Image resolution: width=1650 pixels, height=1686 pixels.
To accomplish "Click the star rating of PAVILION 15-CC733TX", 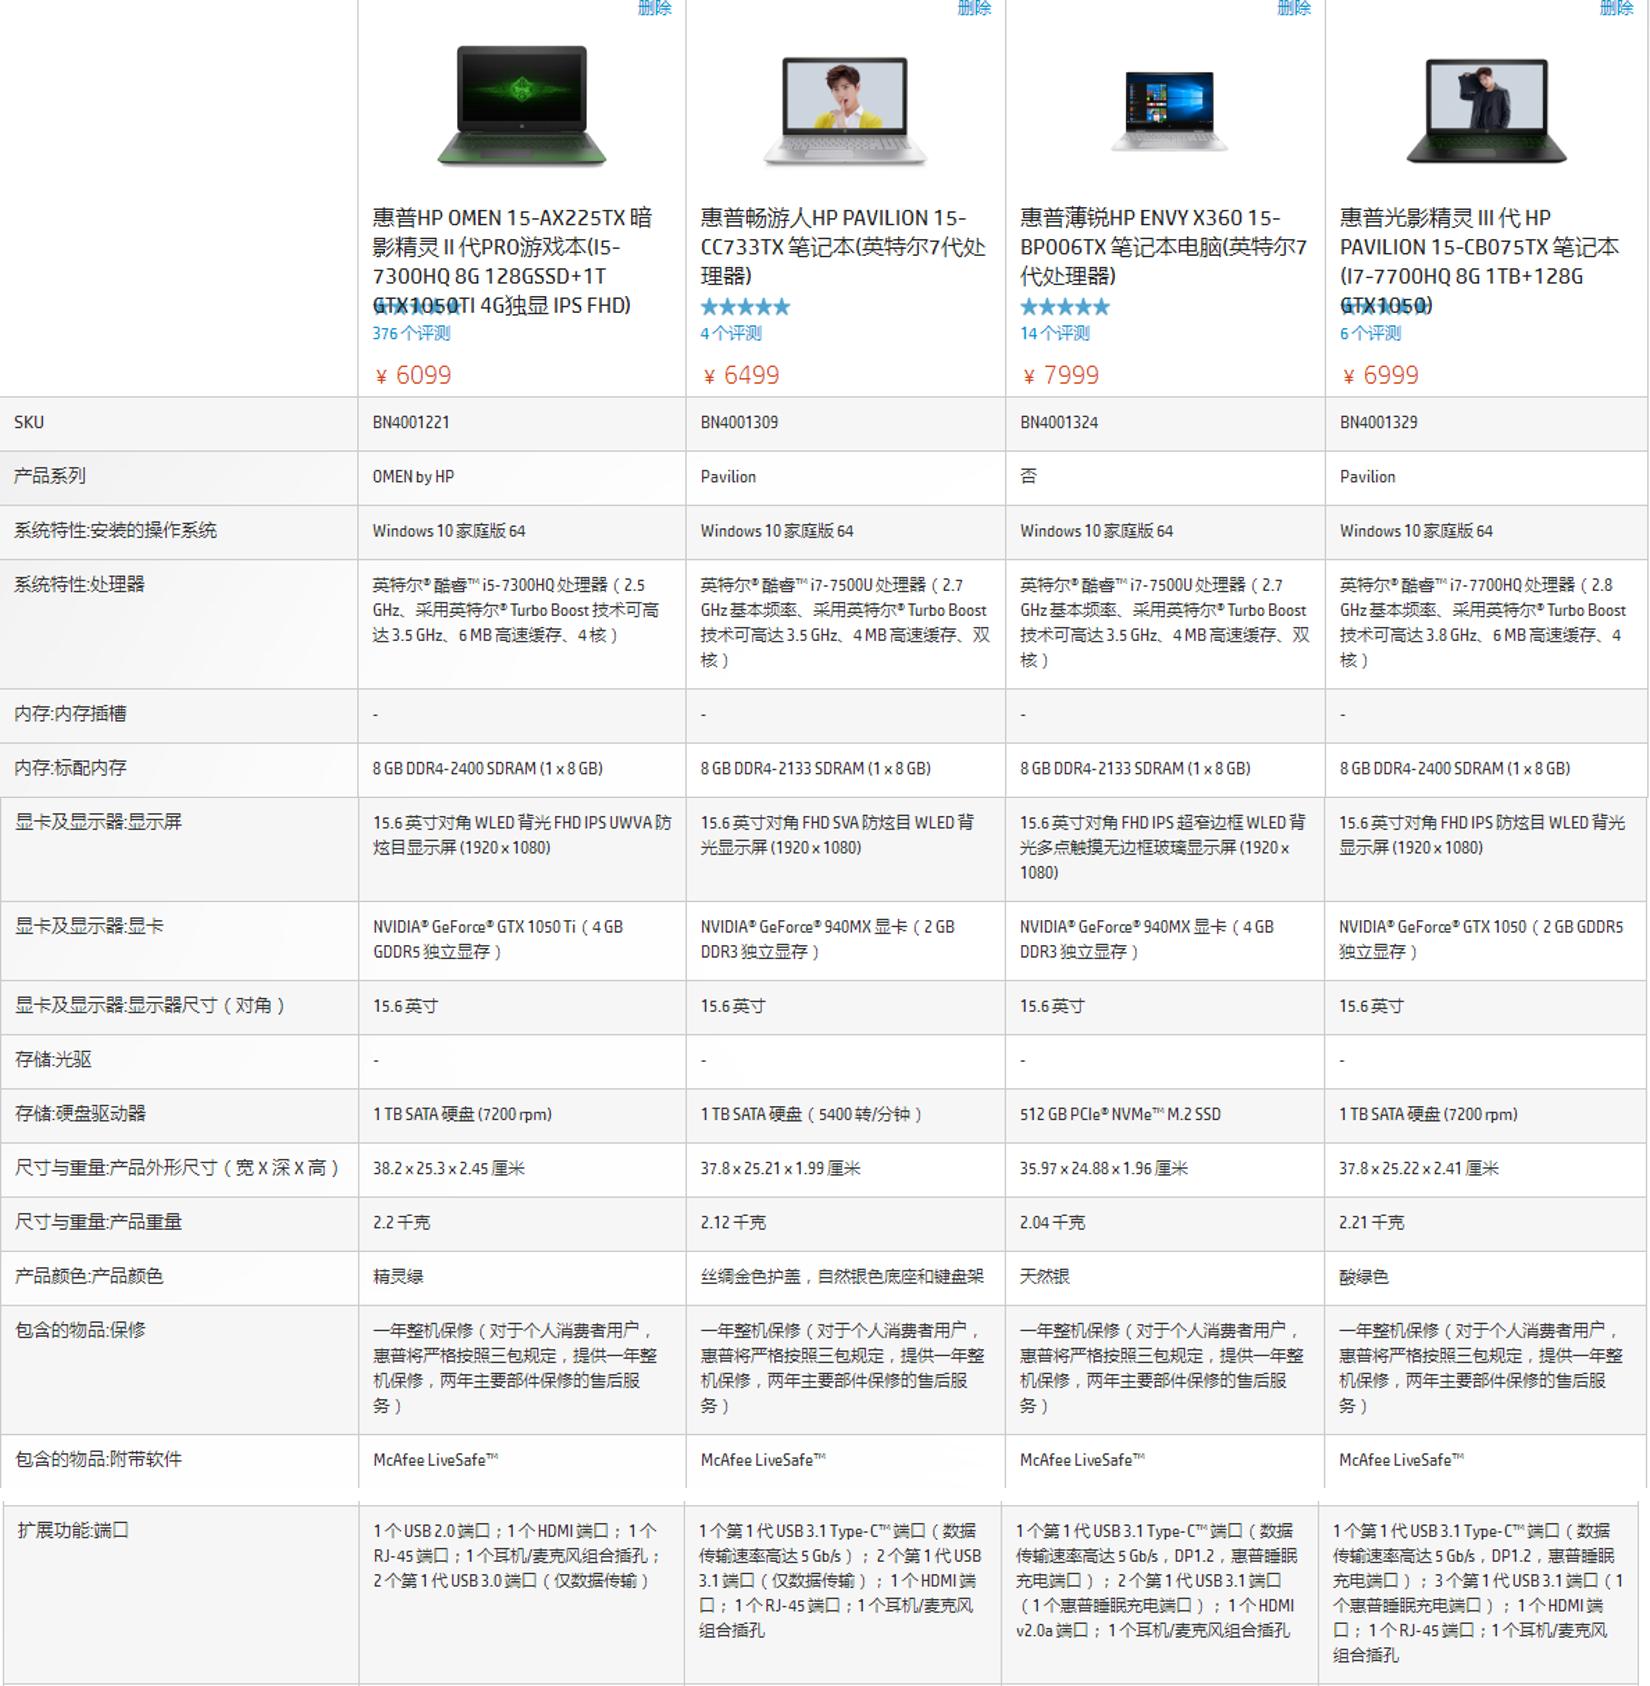I will (745, 307).
